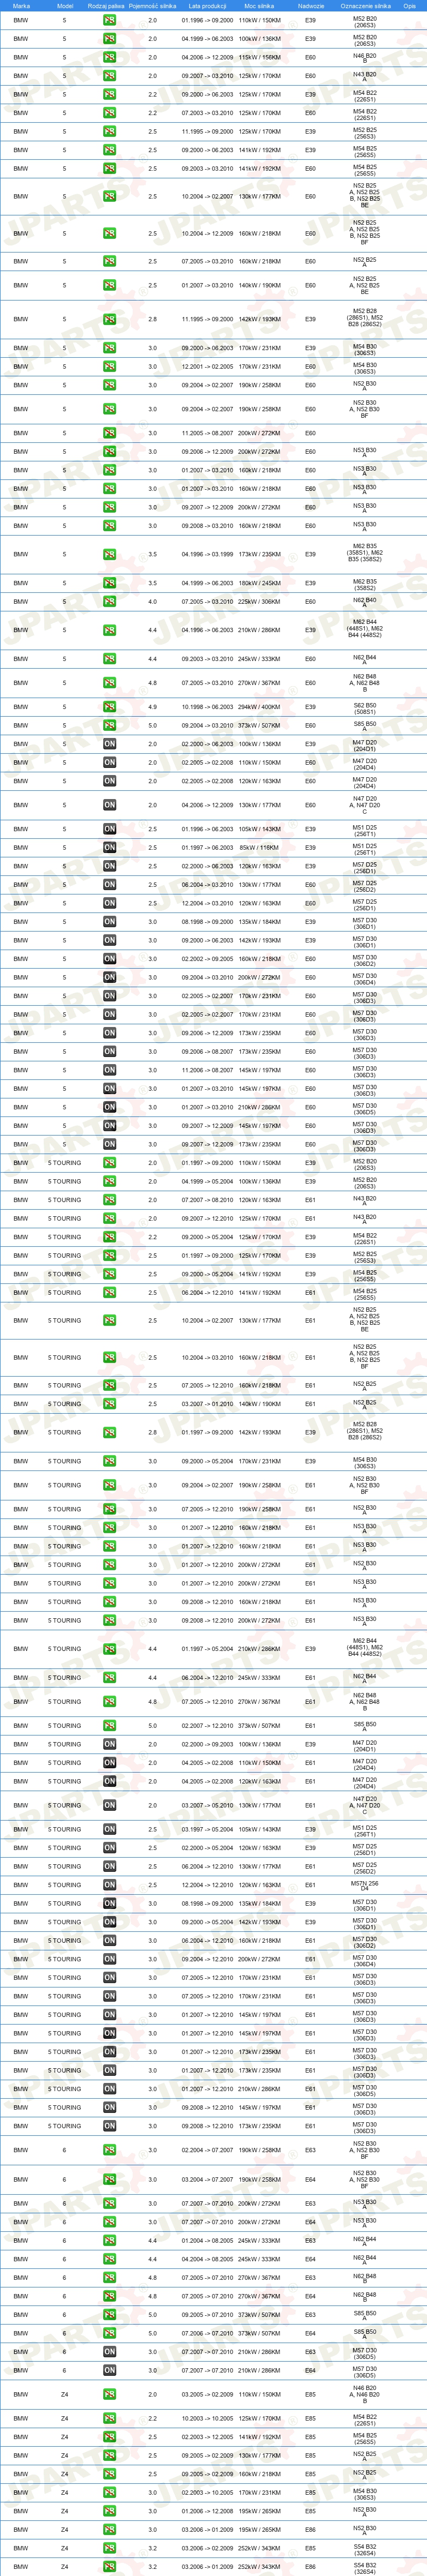
Task: Click PB fuel icon in 115kW / 156KM row
Action: click(109, 57)
